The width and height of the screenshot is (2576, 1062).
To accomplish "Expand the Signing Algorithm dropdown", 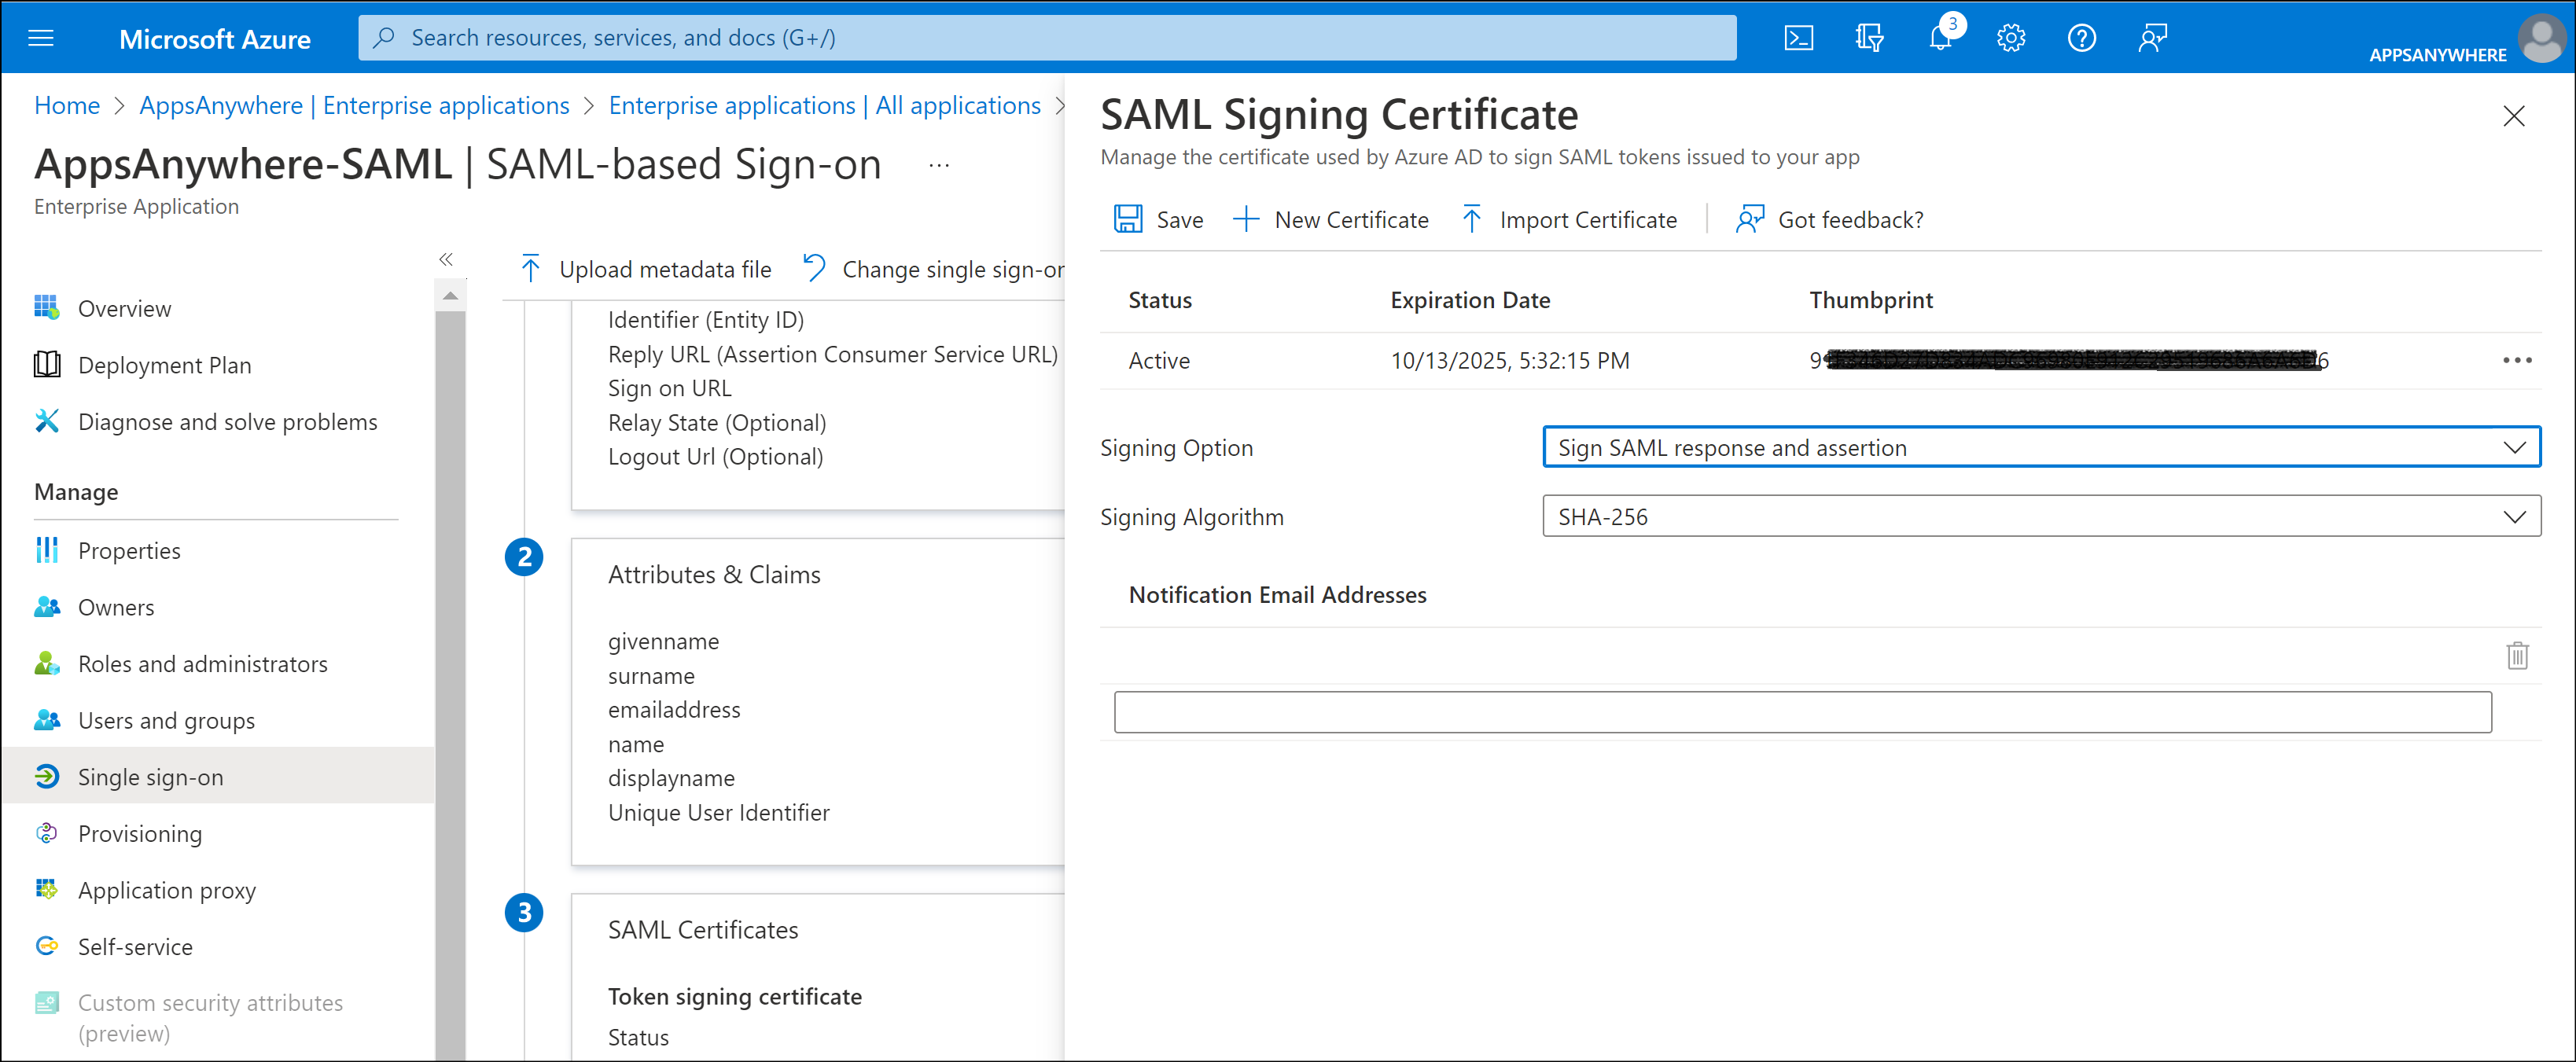I will tap(2040, 516).
